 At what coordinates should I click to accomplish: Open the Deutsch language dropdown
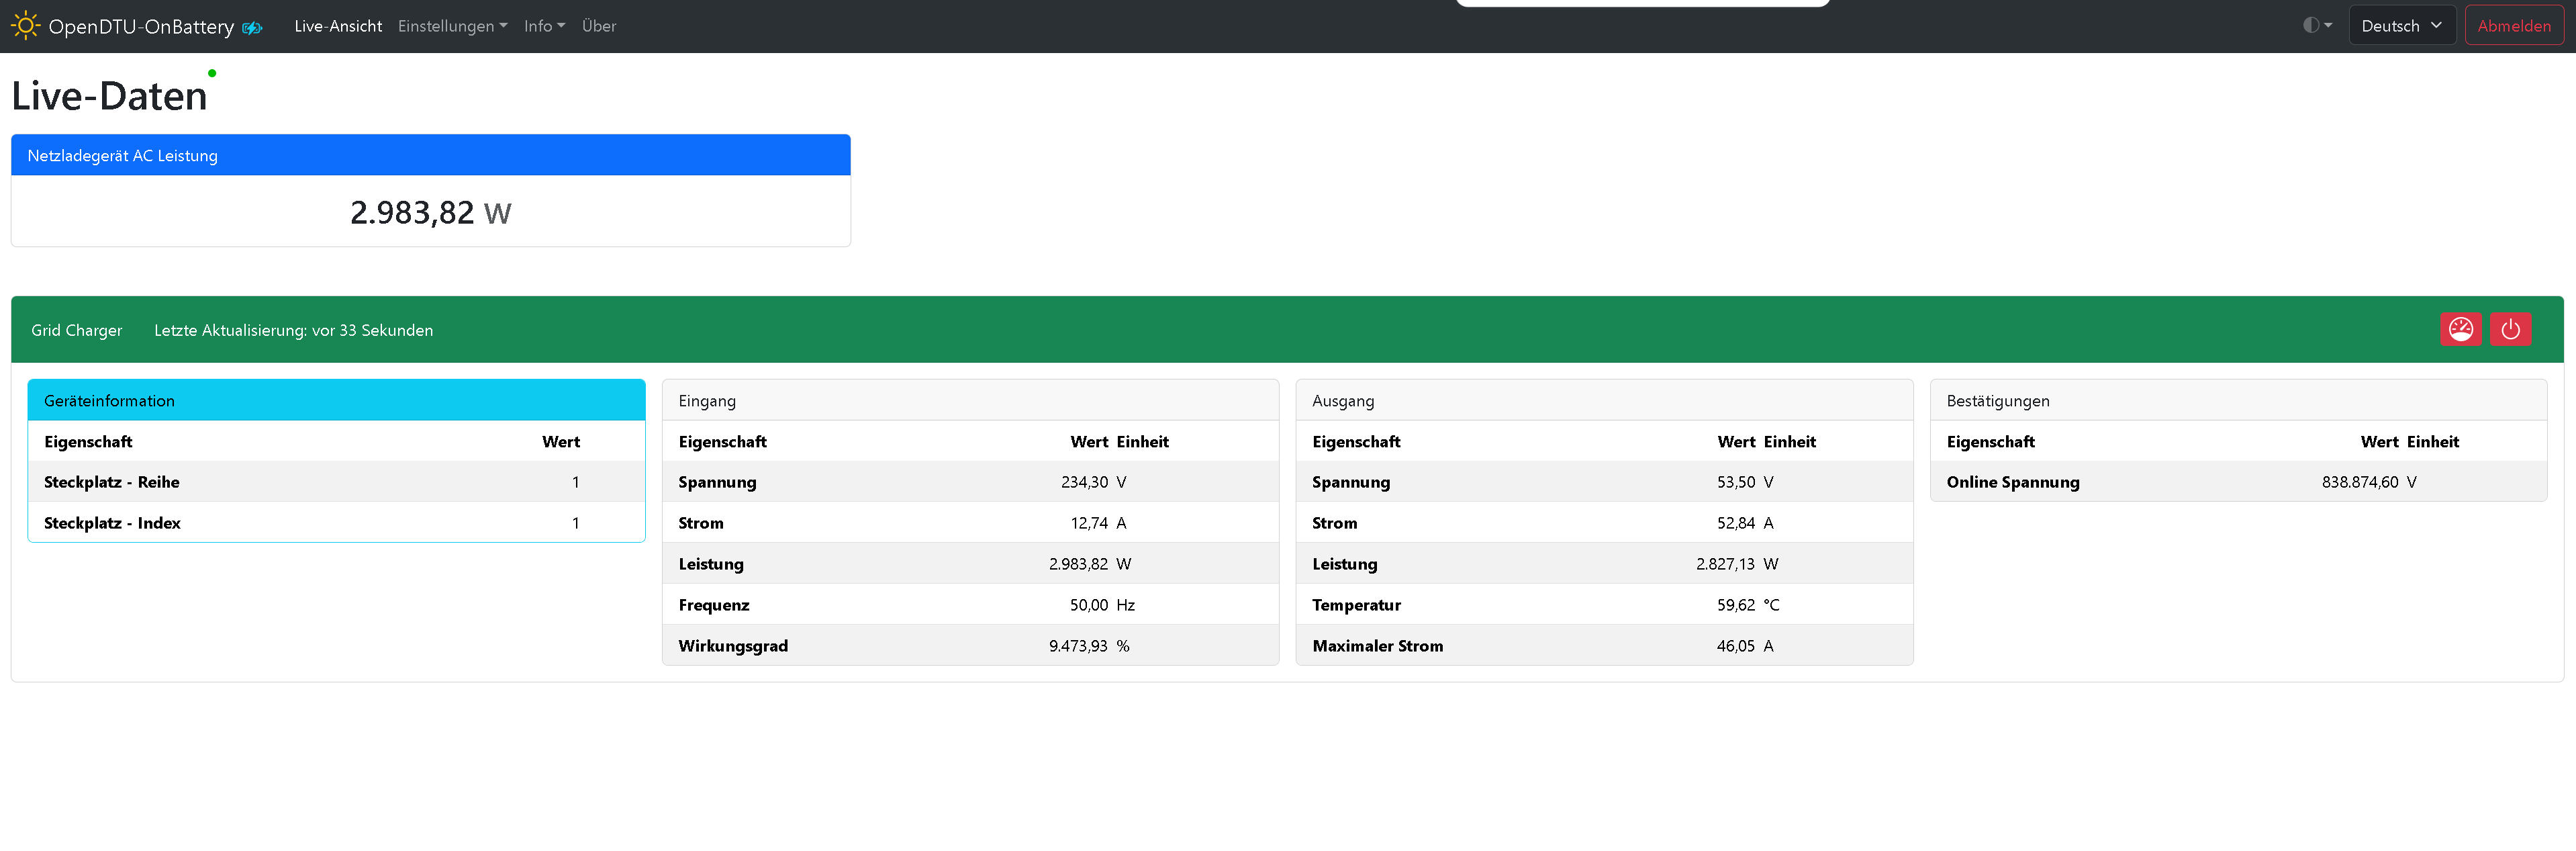tap(2402, 26)
